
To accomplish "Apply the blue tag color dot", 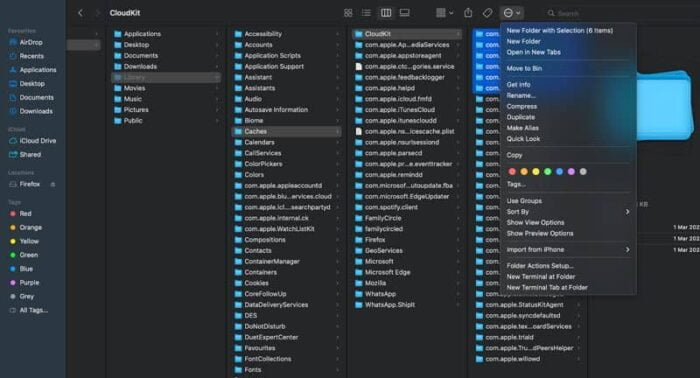I will [559, 172].
